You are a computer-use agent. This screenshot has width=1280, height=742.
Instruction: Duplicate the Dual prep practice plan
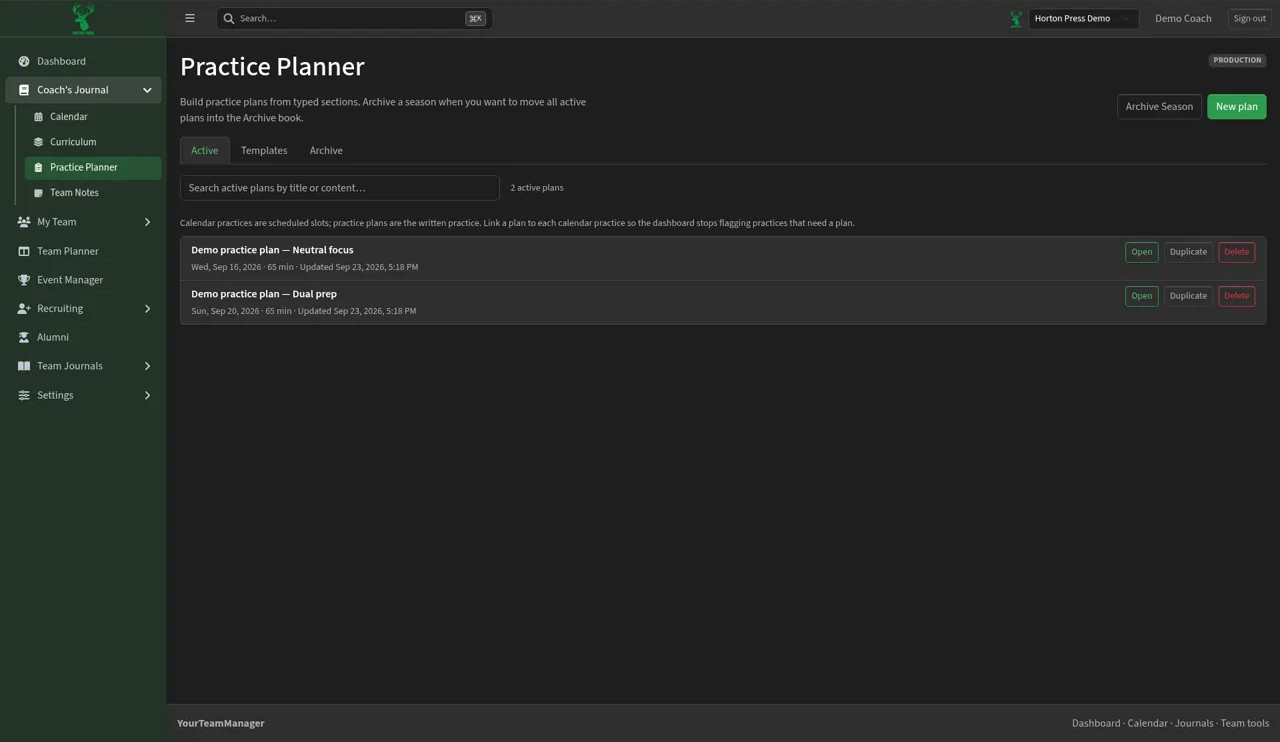[1188, 296]
